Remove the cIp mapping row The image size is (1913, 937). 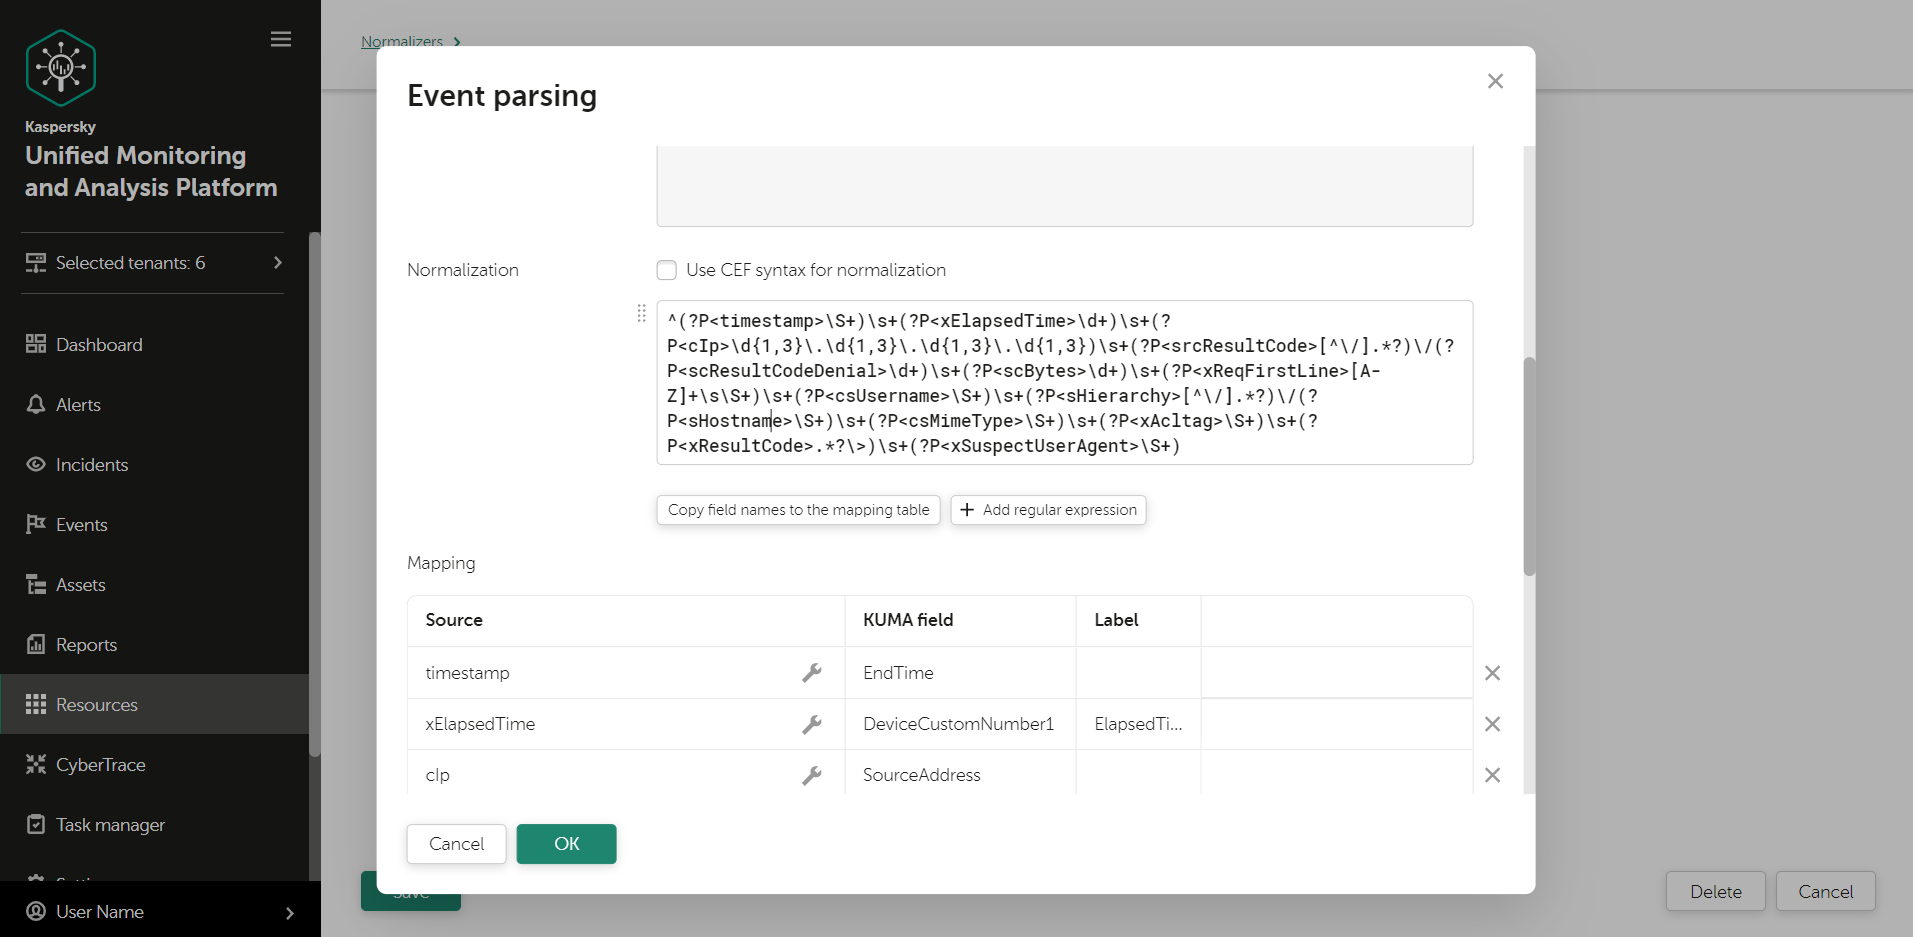1492,775
